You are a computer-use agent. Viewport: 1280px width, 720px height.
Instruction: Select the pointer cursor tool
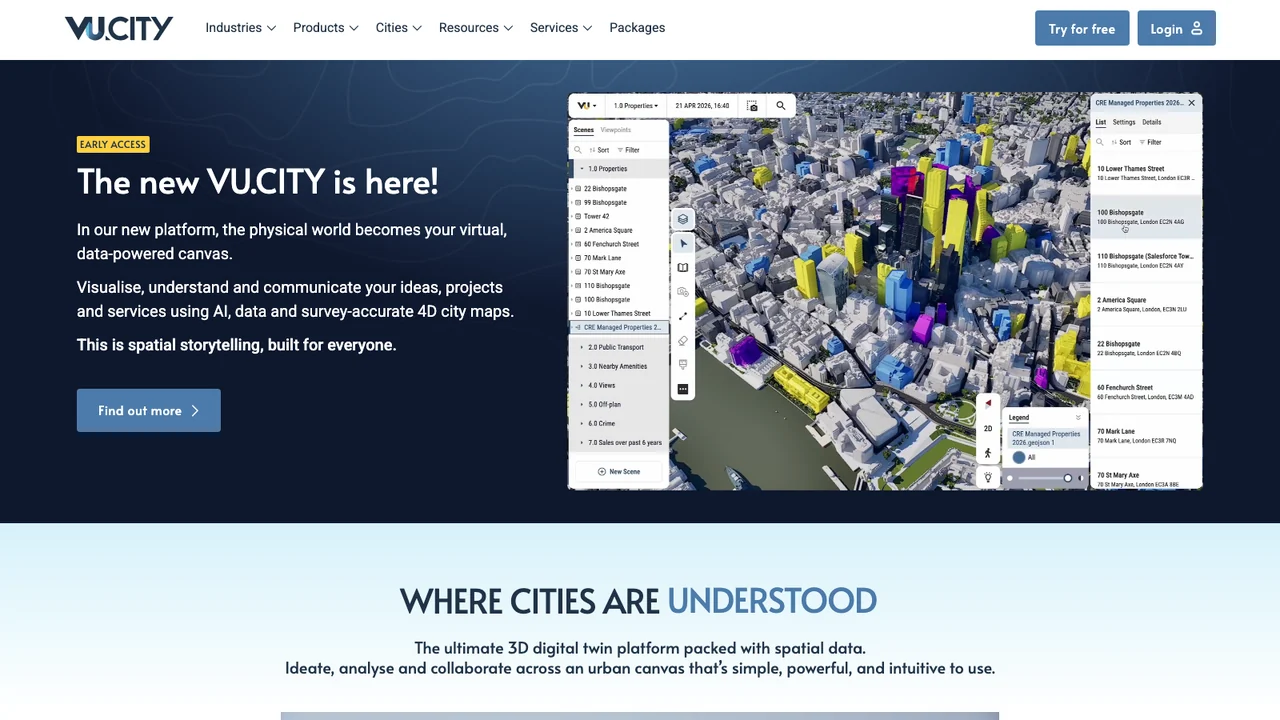[683, 243]
